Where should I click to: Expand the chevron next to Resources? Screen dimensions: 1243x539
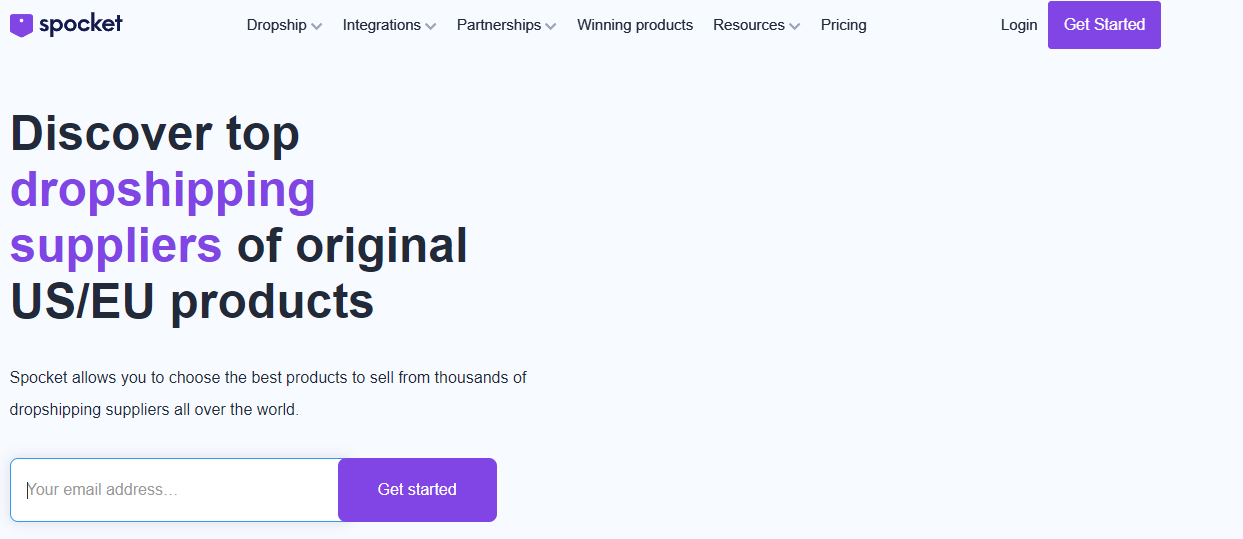pyautogui.click(x=795, y=27)
